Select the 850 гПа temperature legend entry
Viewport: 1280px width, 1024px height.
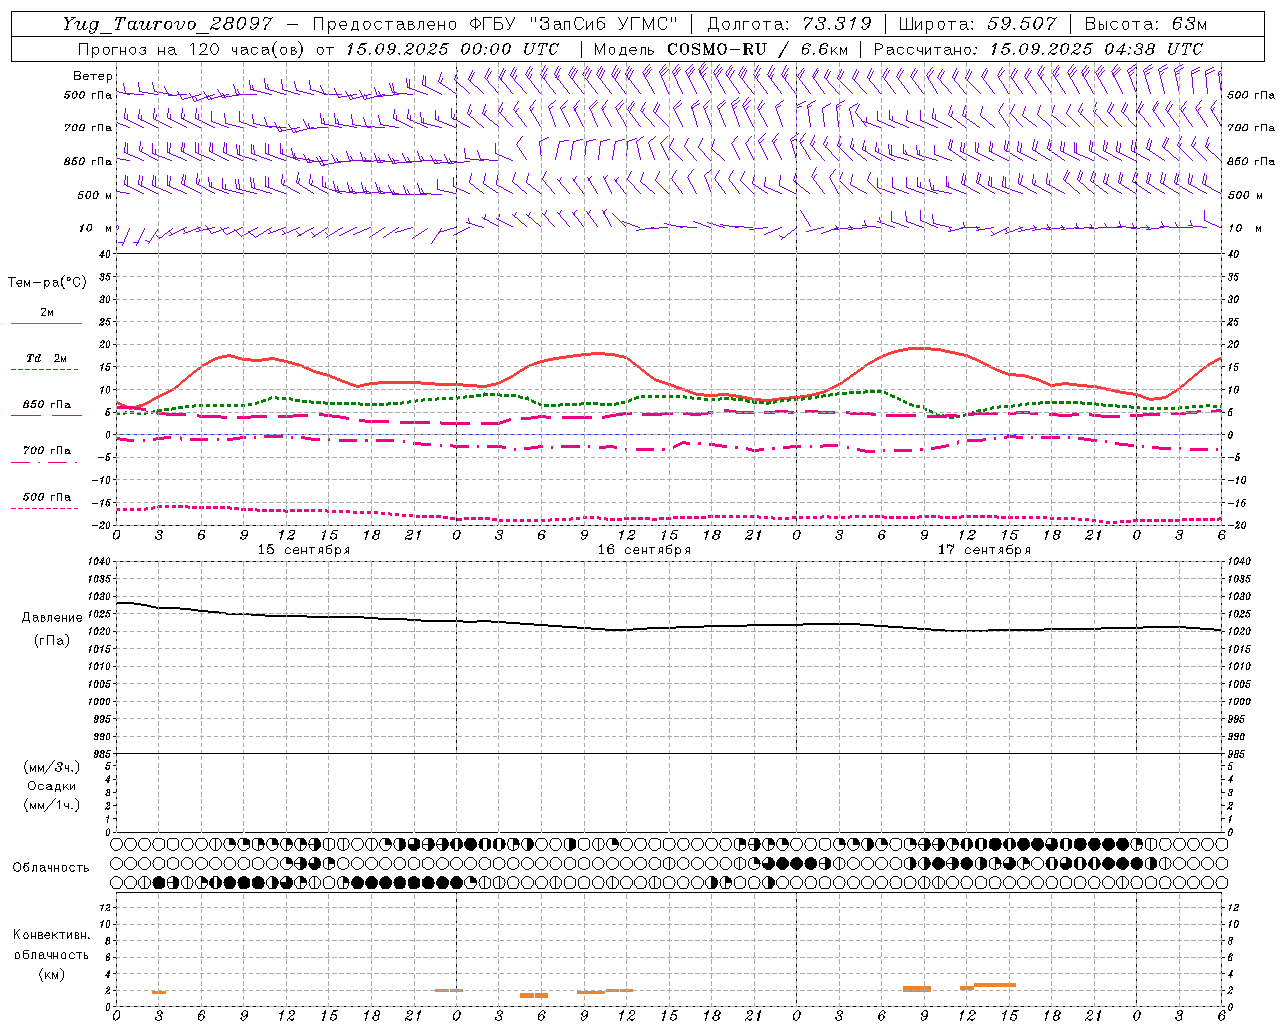(x=46, y=405)
